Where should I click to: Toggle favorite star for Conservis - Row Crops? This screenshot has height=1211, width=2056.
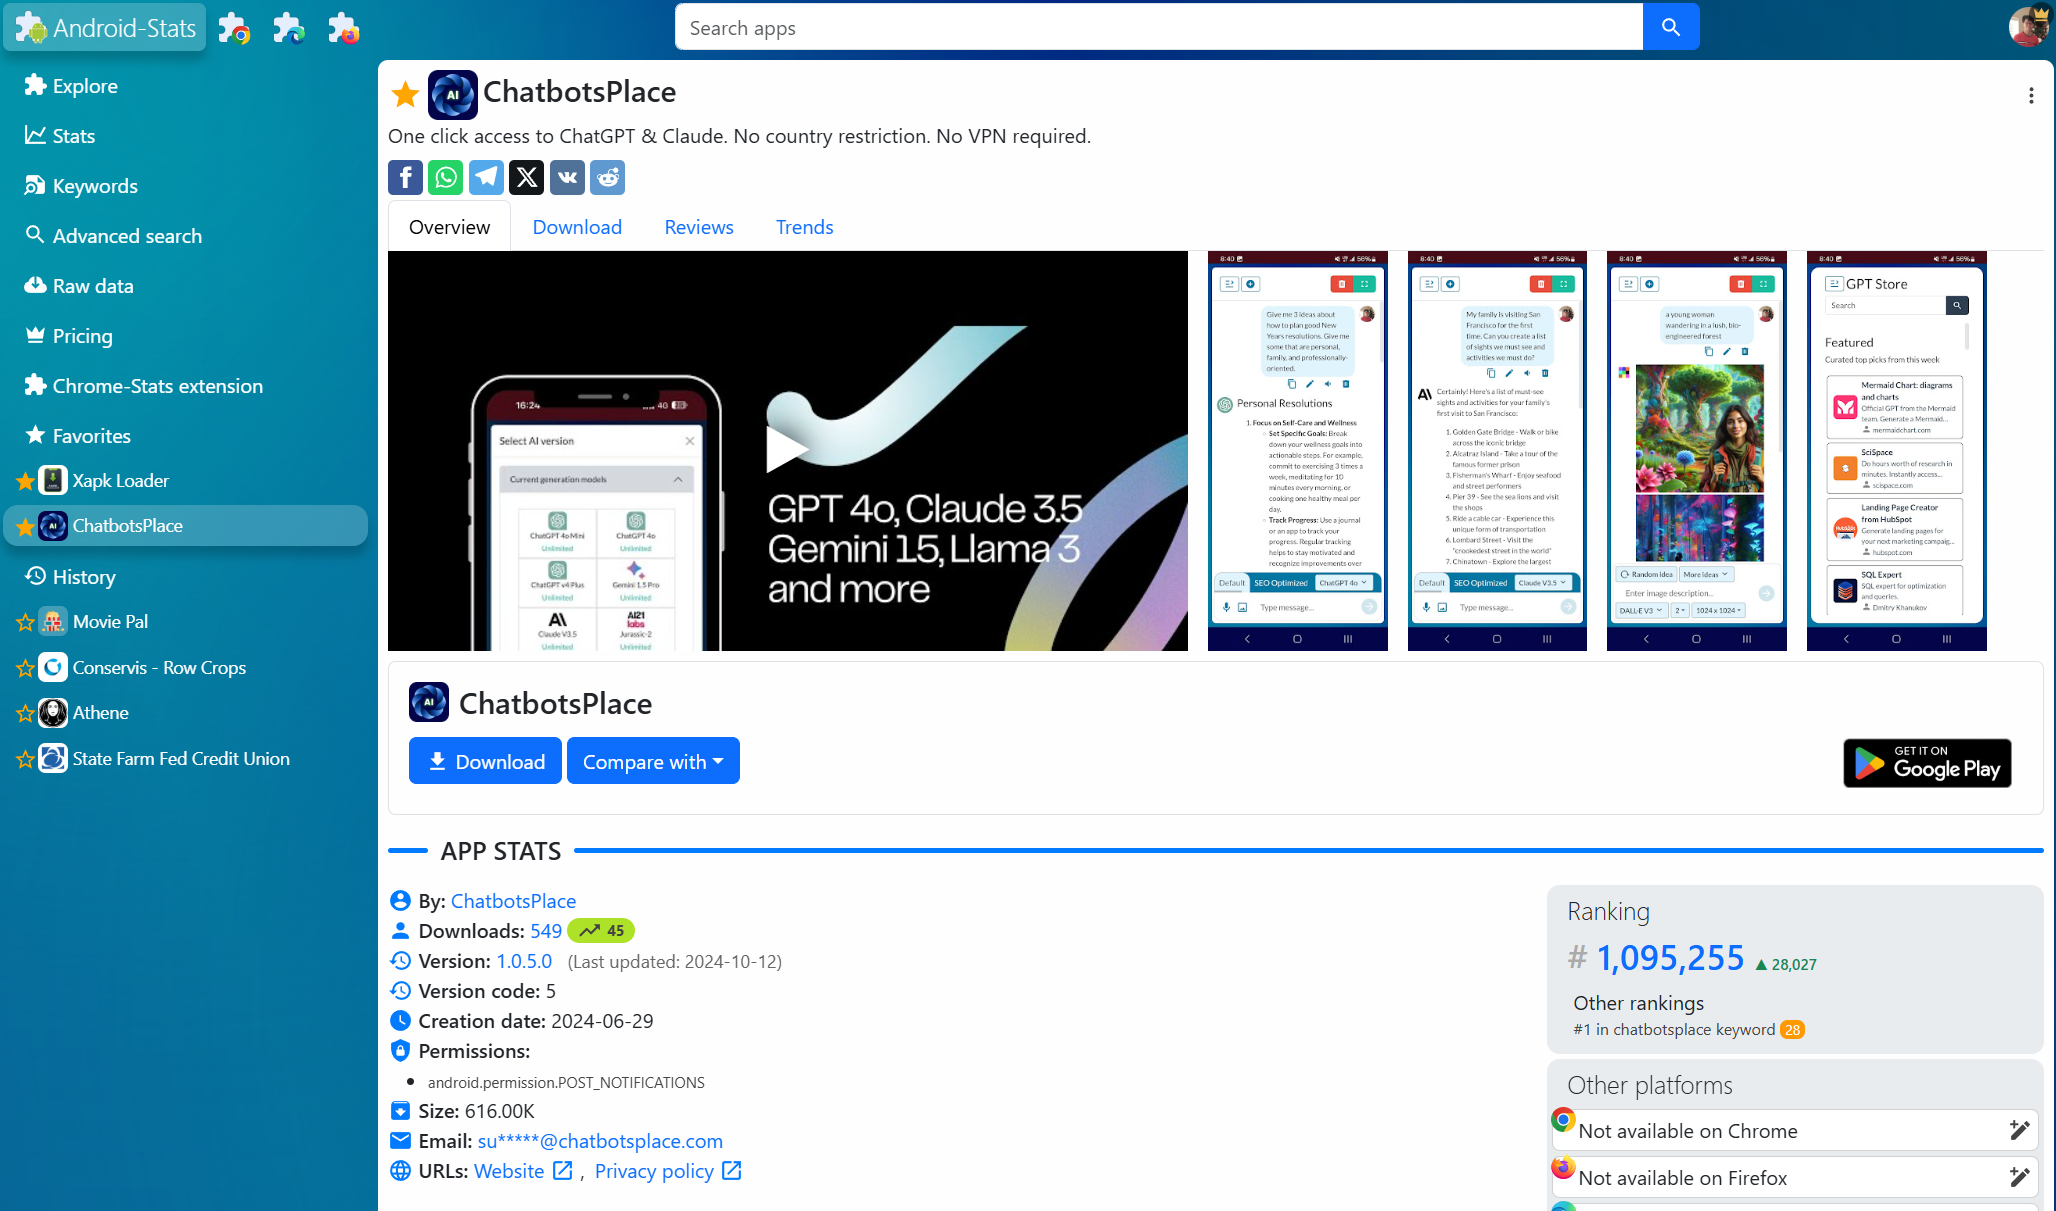[x=25, y=668]
